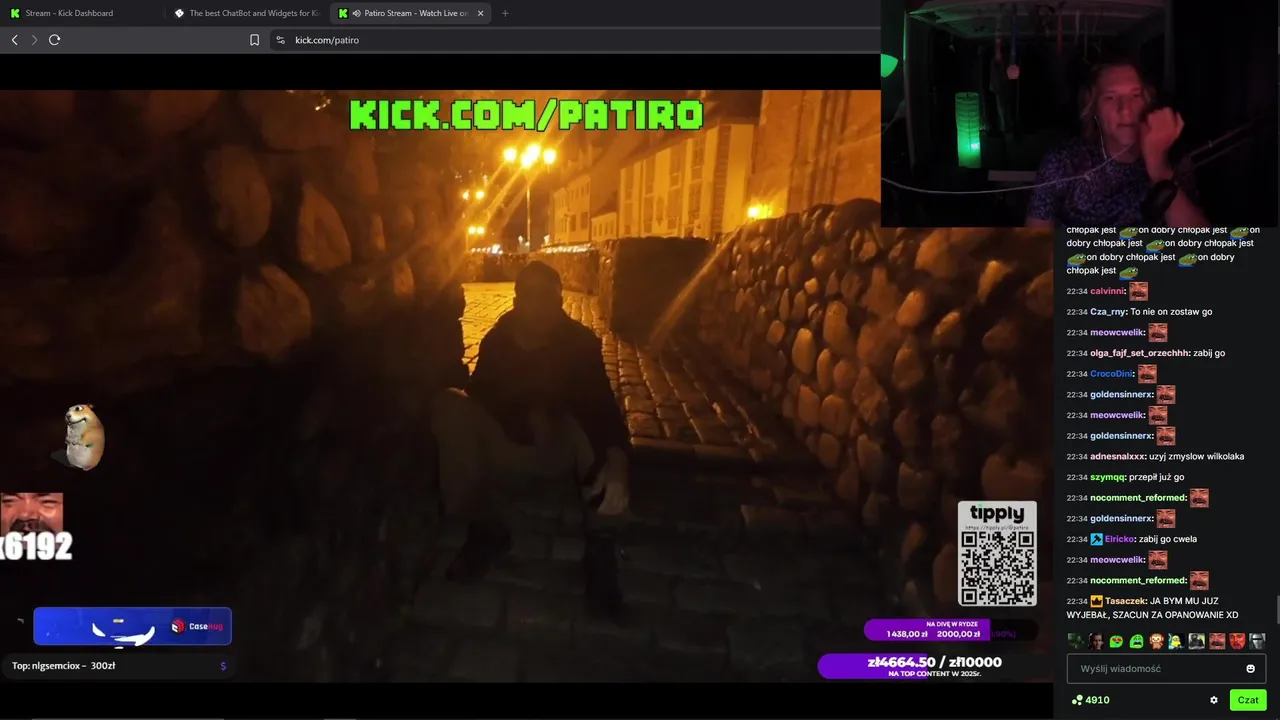Viewport: 1280px width, 720px height.
Task: Open a new browser tab
Action: pos(505,13)
